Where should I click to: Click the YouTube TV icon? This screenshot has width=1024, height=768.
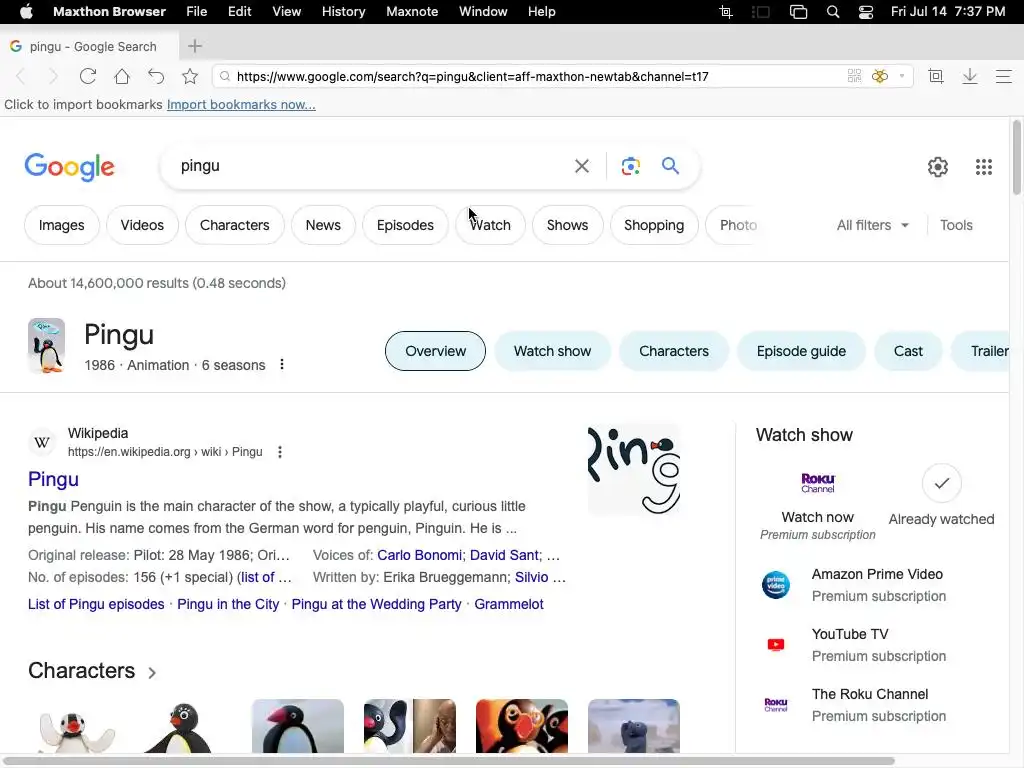(776, 645)
